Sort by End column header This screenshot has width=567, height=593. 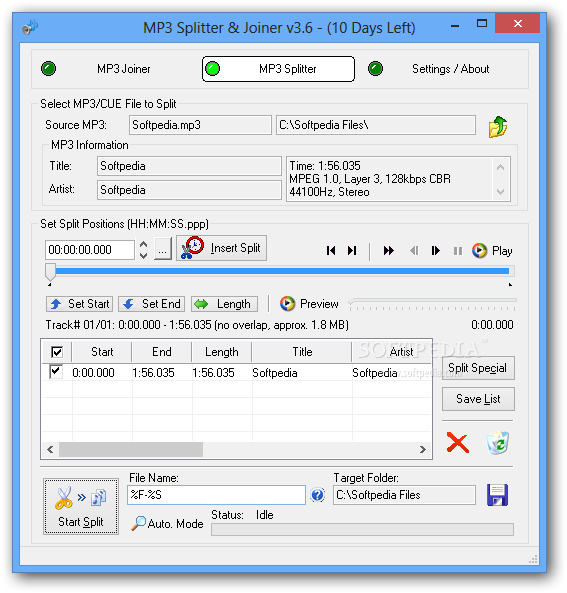tap(162, 352)
